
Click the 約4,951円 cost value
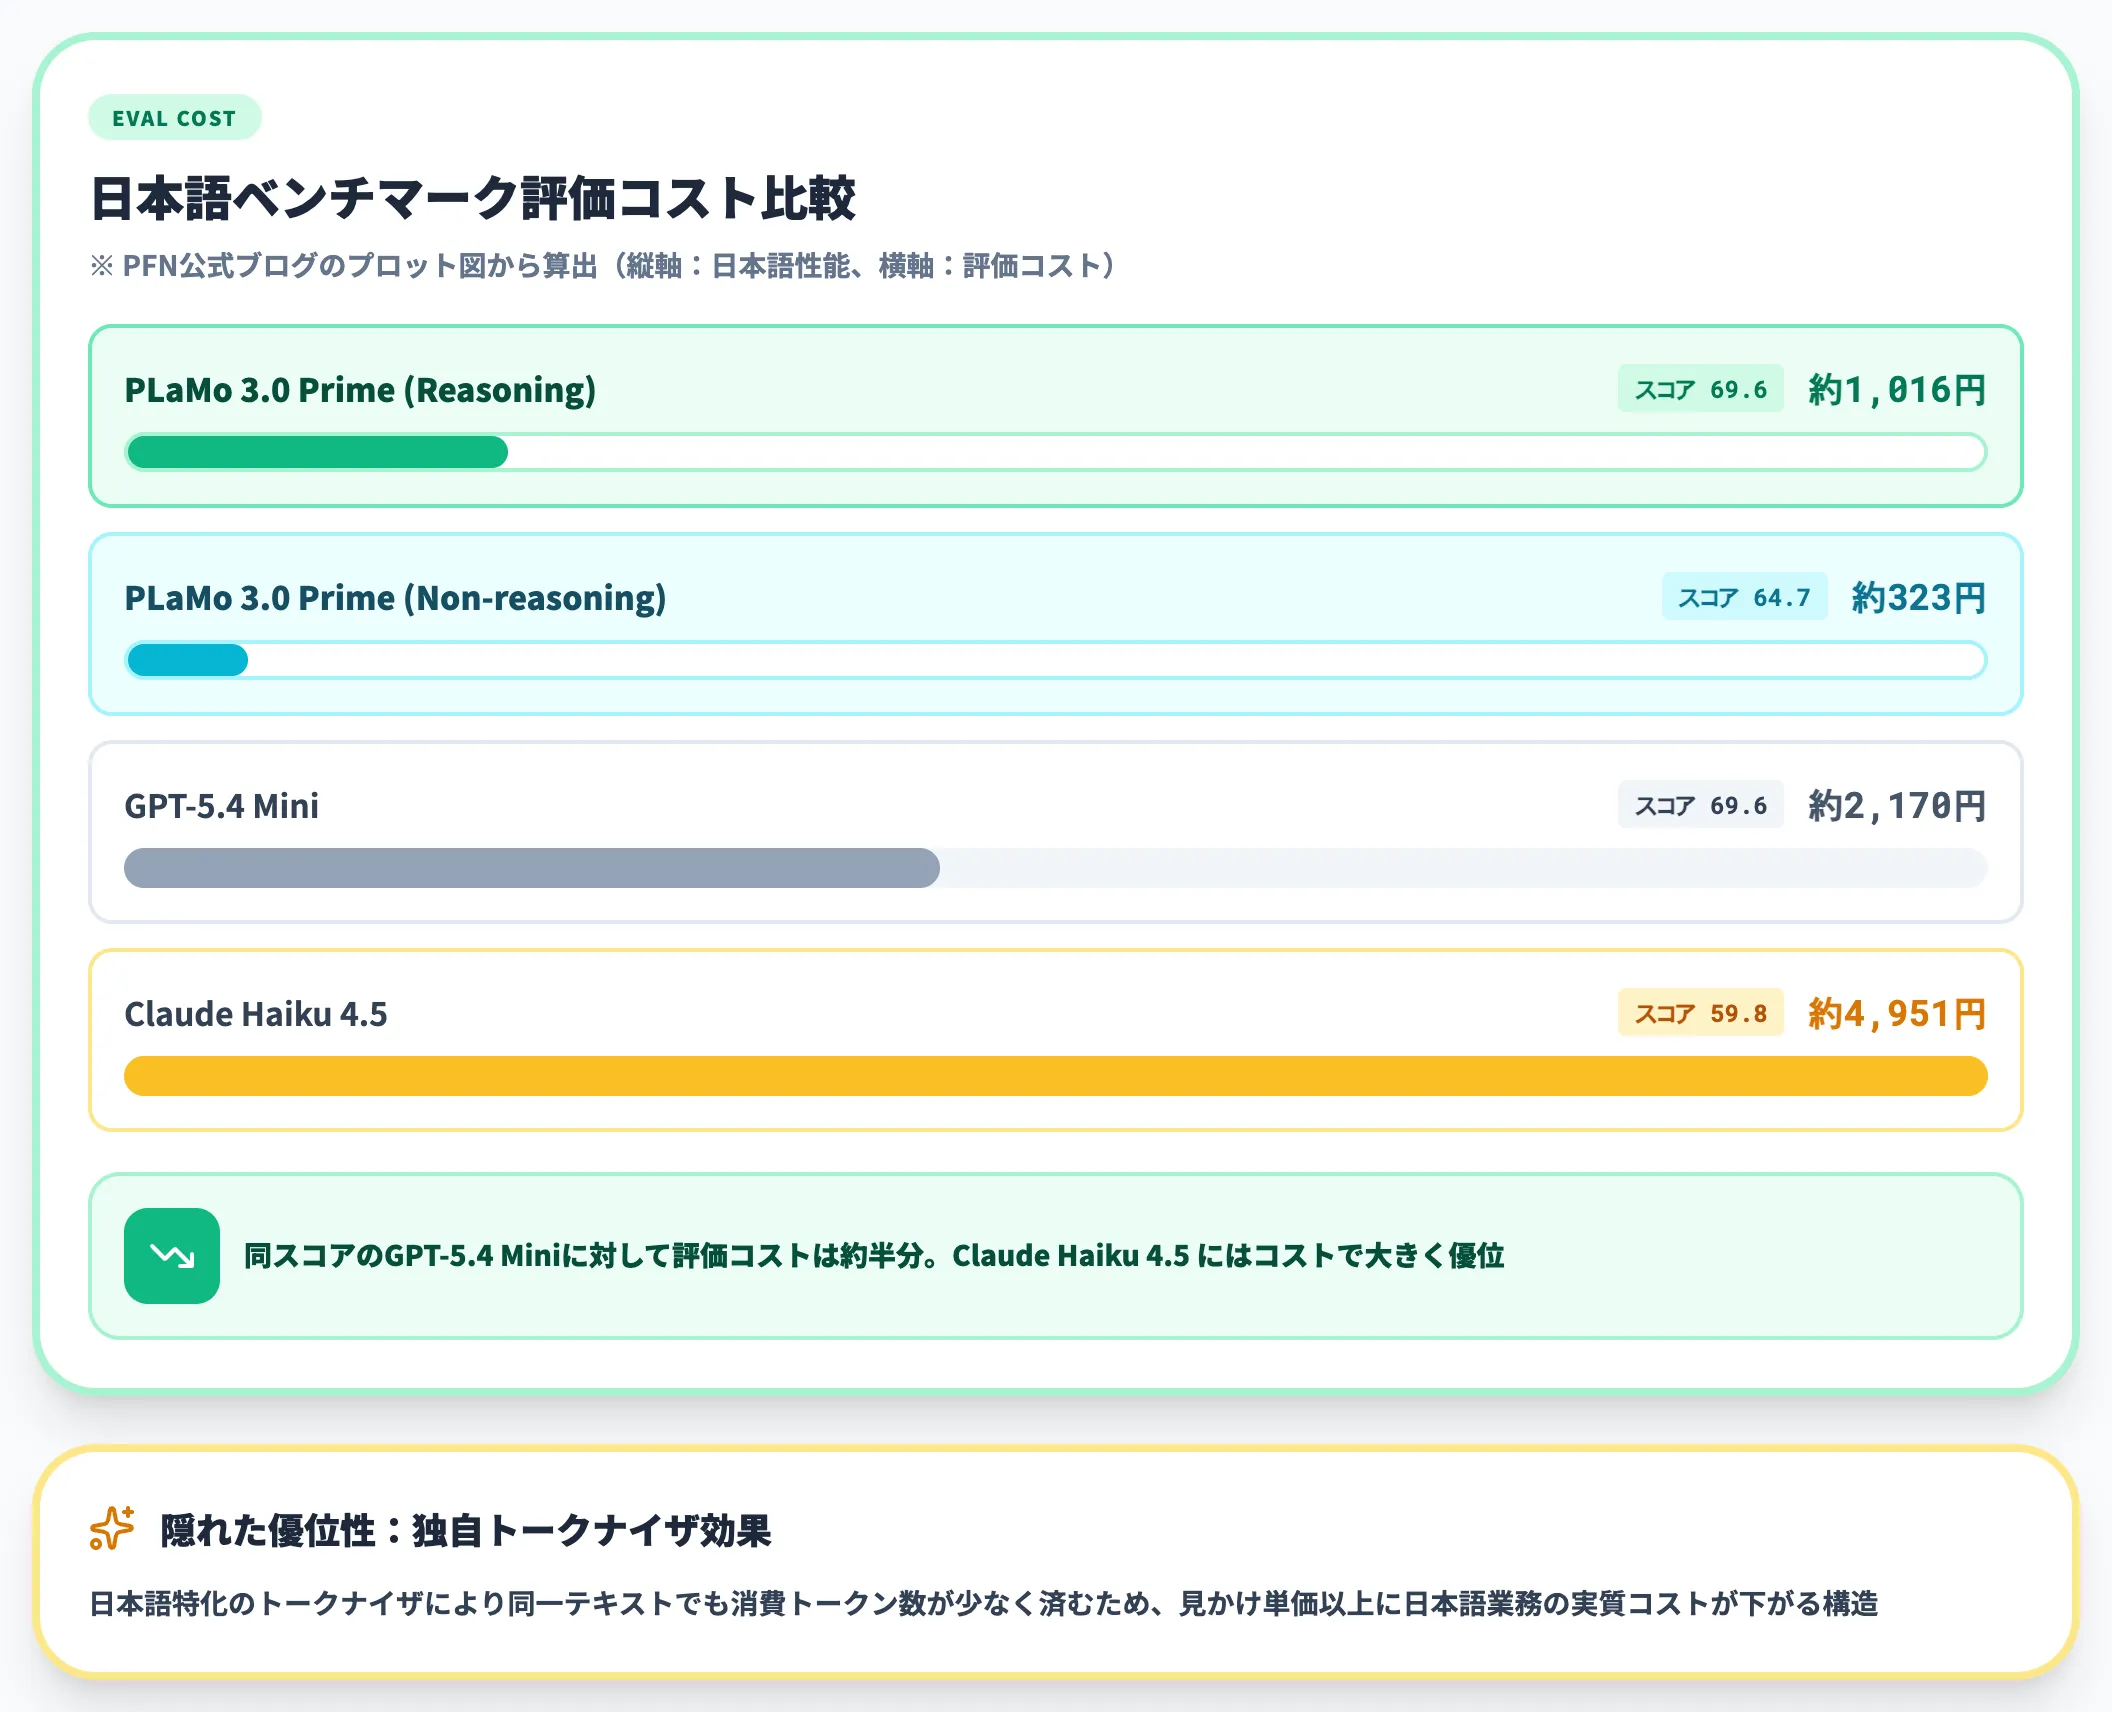tap(1897, 1013)
